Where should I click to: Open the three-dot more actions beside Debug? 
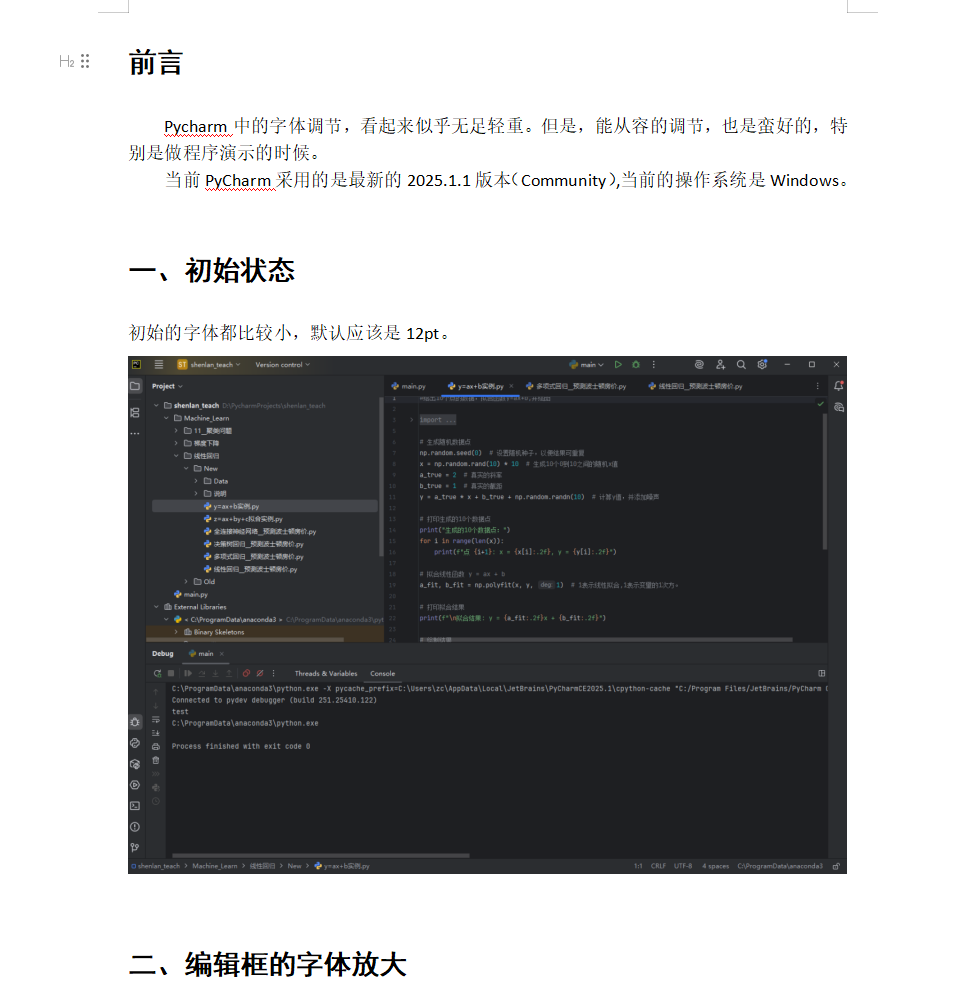point(654,365)
